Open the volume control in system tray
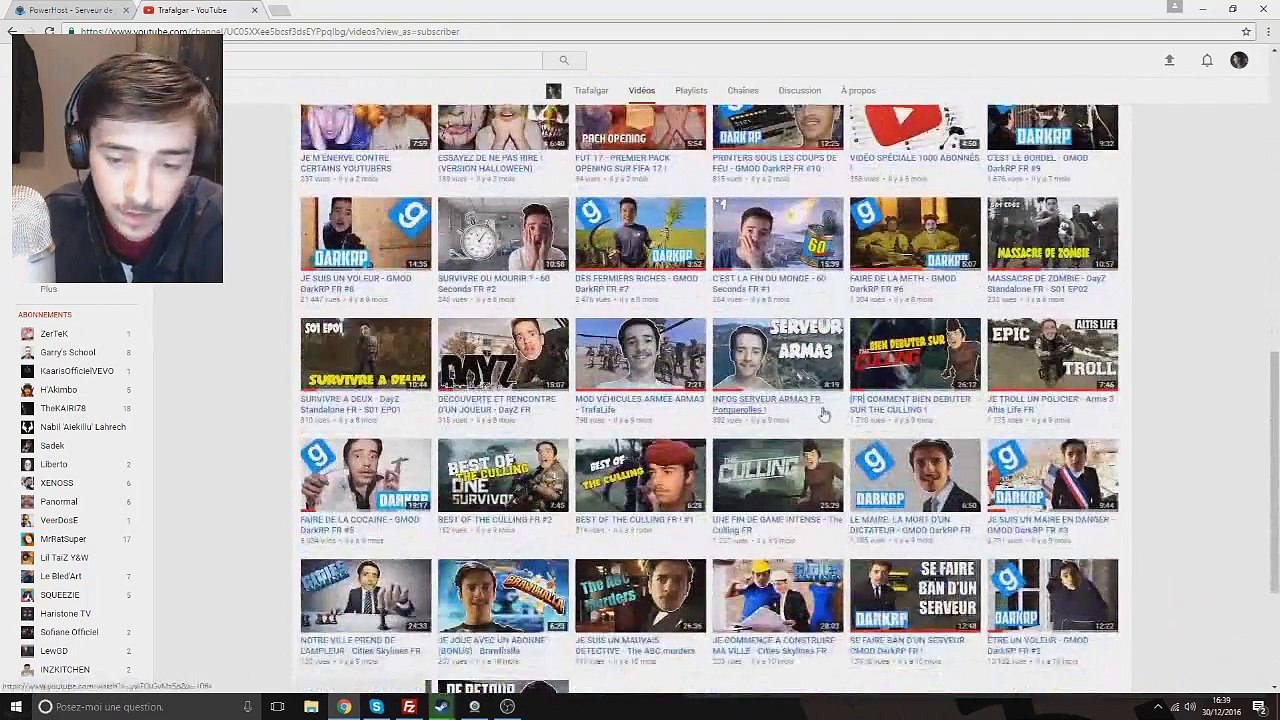 1191,707
